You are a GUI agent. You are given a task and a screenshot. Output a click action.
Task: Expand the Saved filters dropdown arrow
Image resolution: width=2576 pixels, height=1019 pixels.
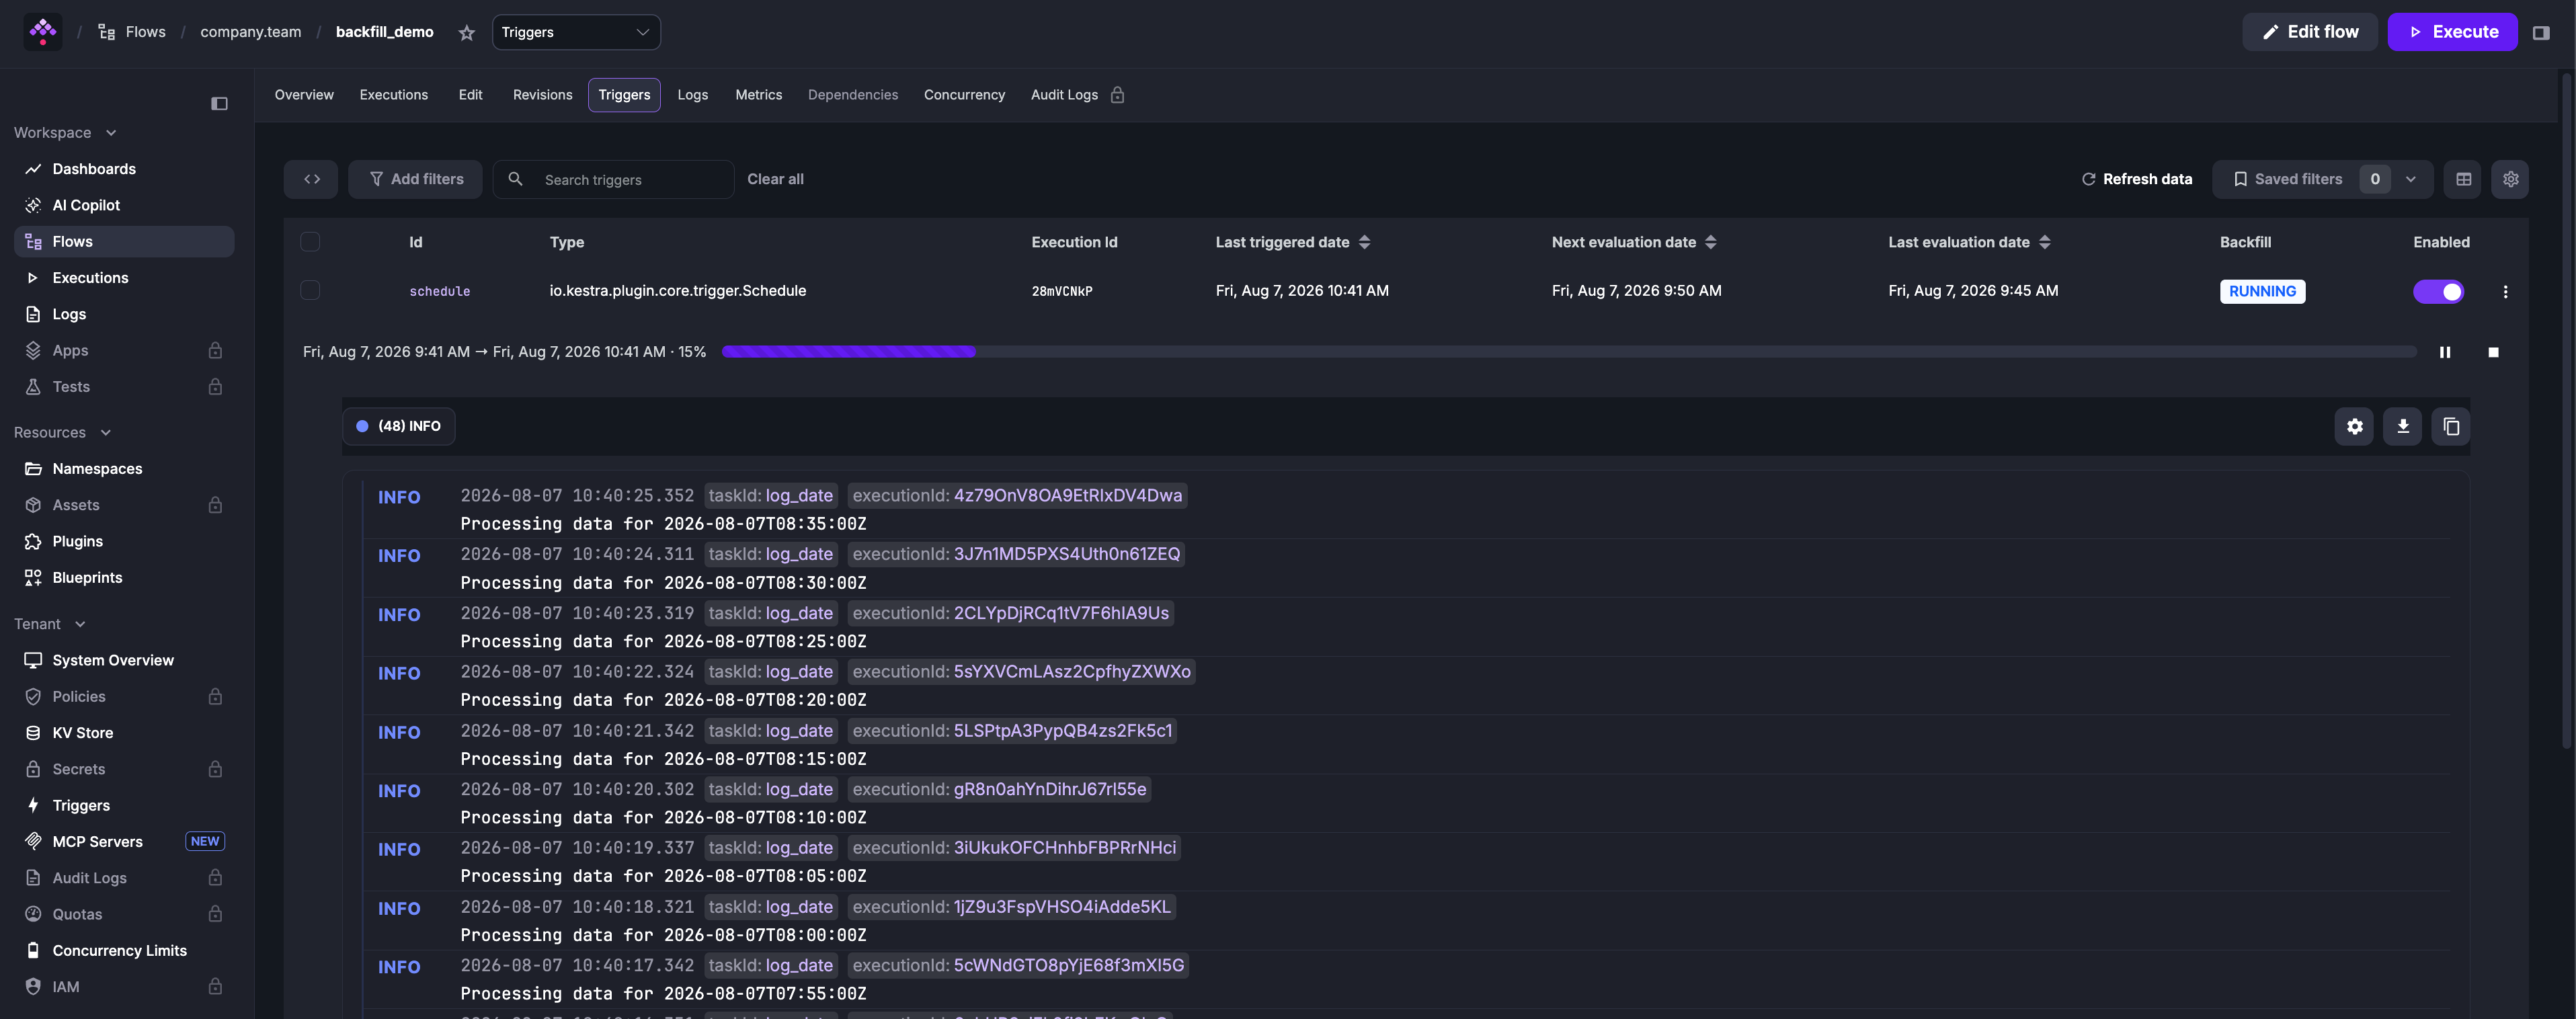[x=2411, y=179]
